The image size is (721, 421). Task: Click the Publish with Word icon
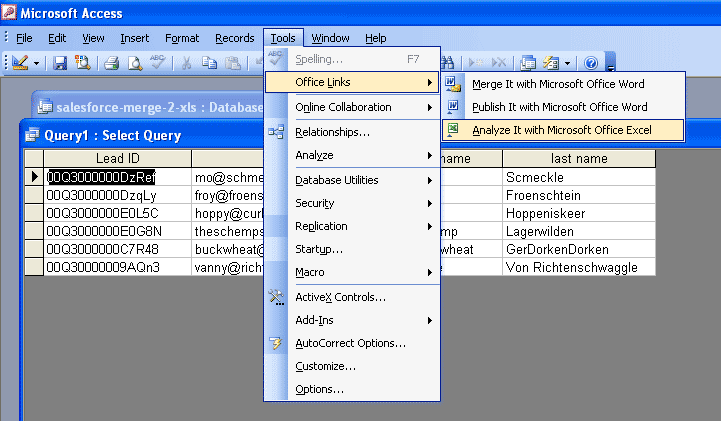(x=453, y=107)
